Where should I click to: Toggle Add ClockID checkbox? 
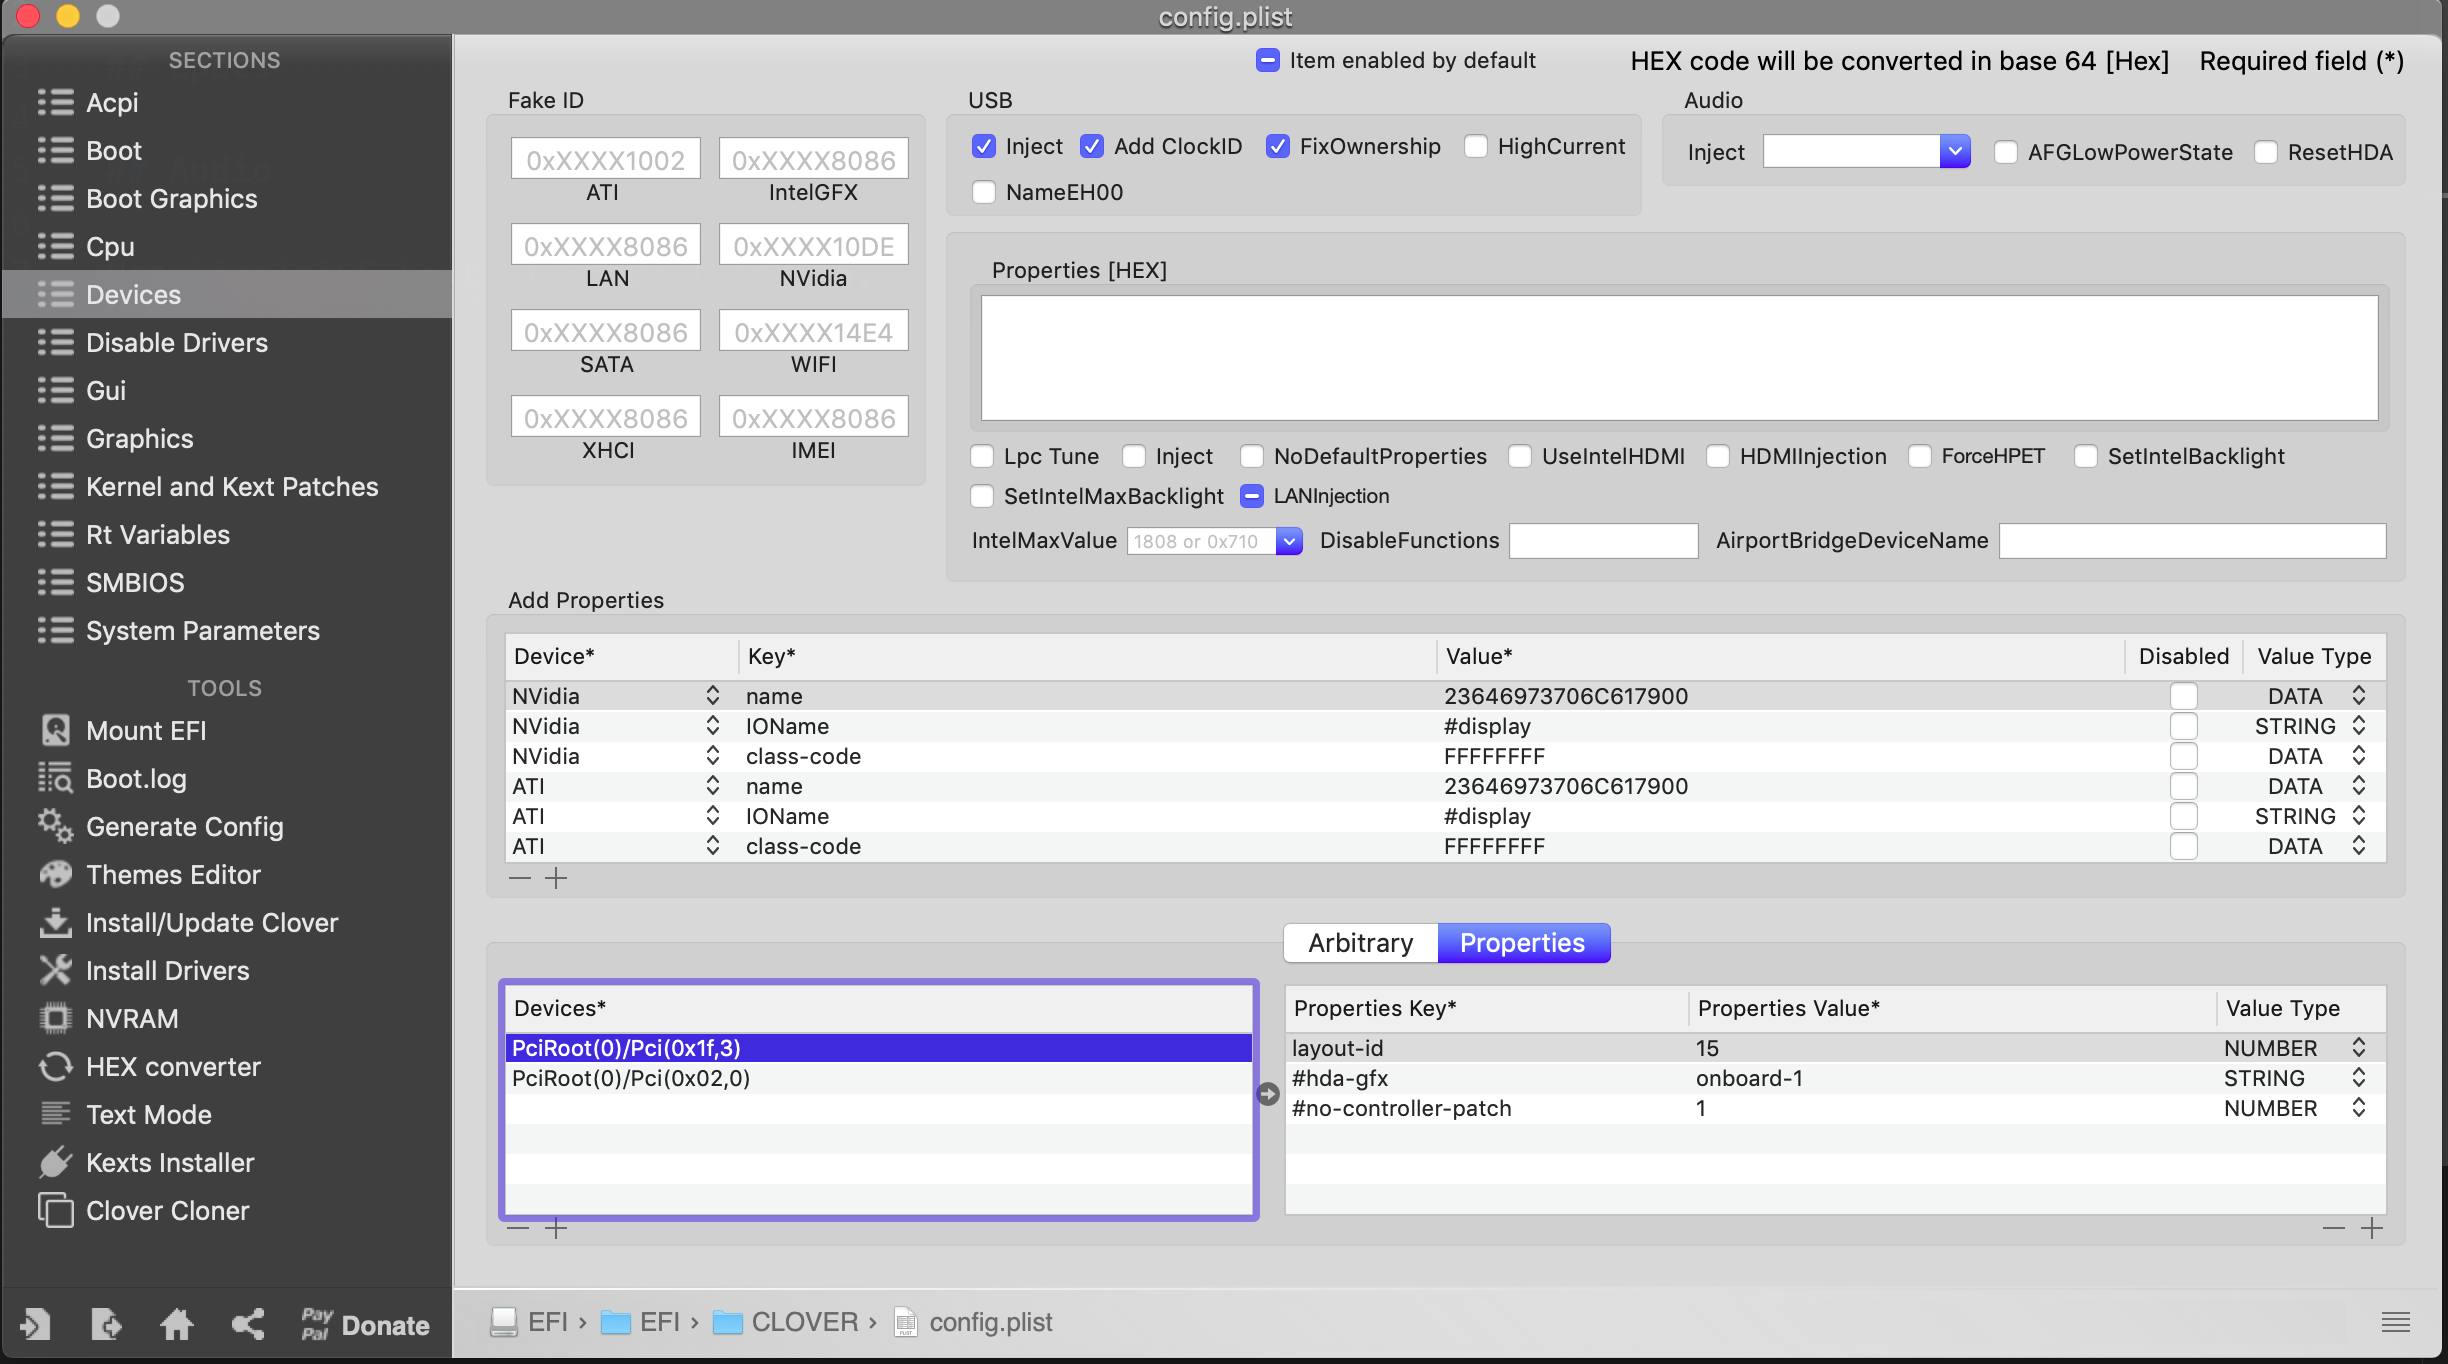click(x=1092, y=146)
